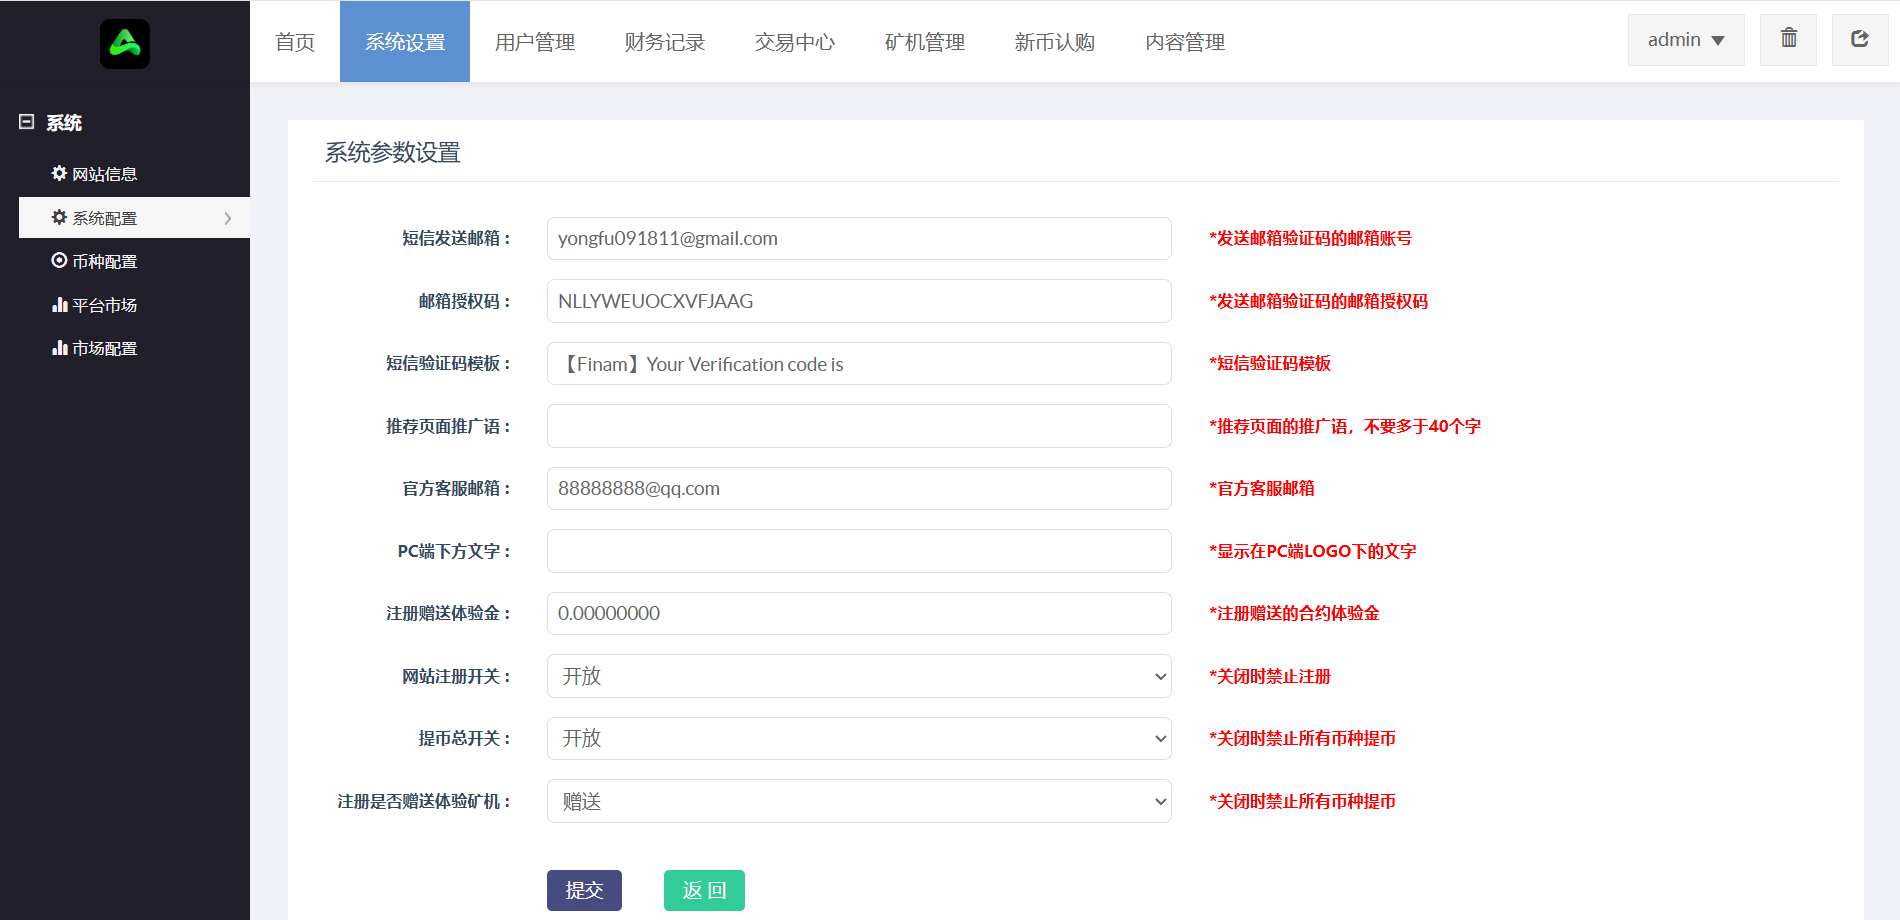Click the bar chart icon beside 市场配置
Screen dimensions: 1900x920
[x=59, y=347]
